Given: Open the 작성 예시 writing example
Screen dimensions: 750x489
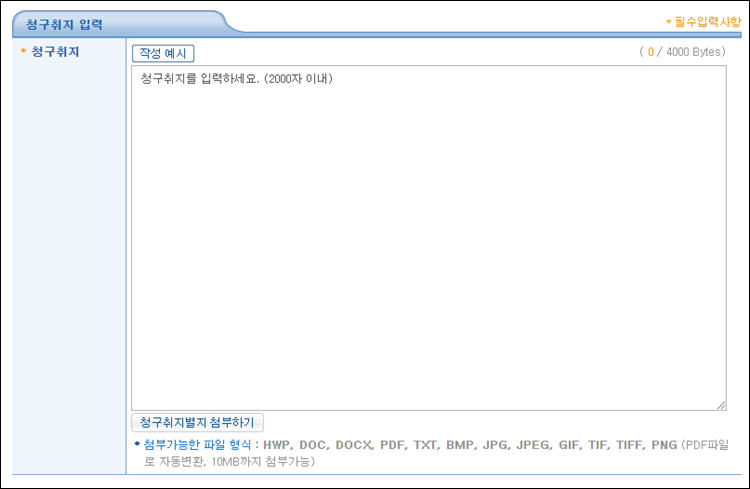Looking at the screenshot, I should tap(163, 53).
